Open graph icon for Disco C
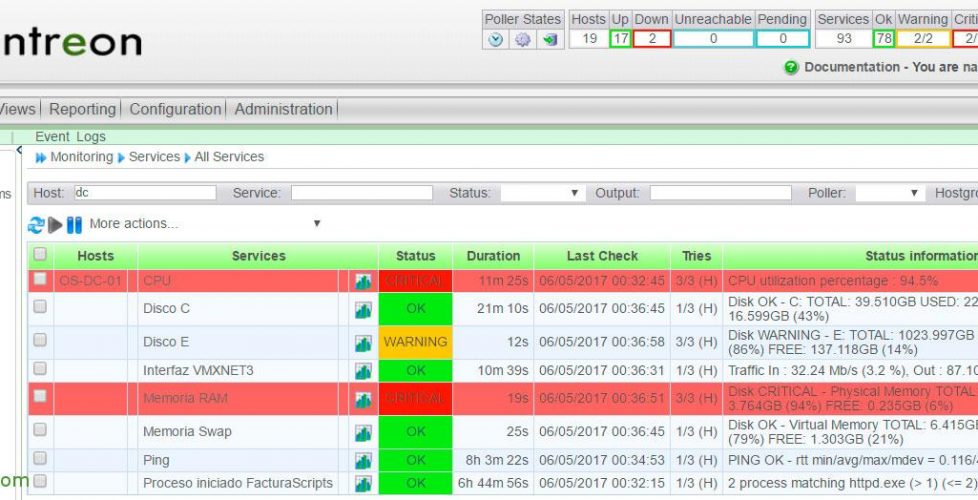The width and height of the screenshot is (978, 500). click(x=363, y=309)
